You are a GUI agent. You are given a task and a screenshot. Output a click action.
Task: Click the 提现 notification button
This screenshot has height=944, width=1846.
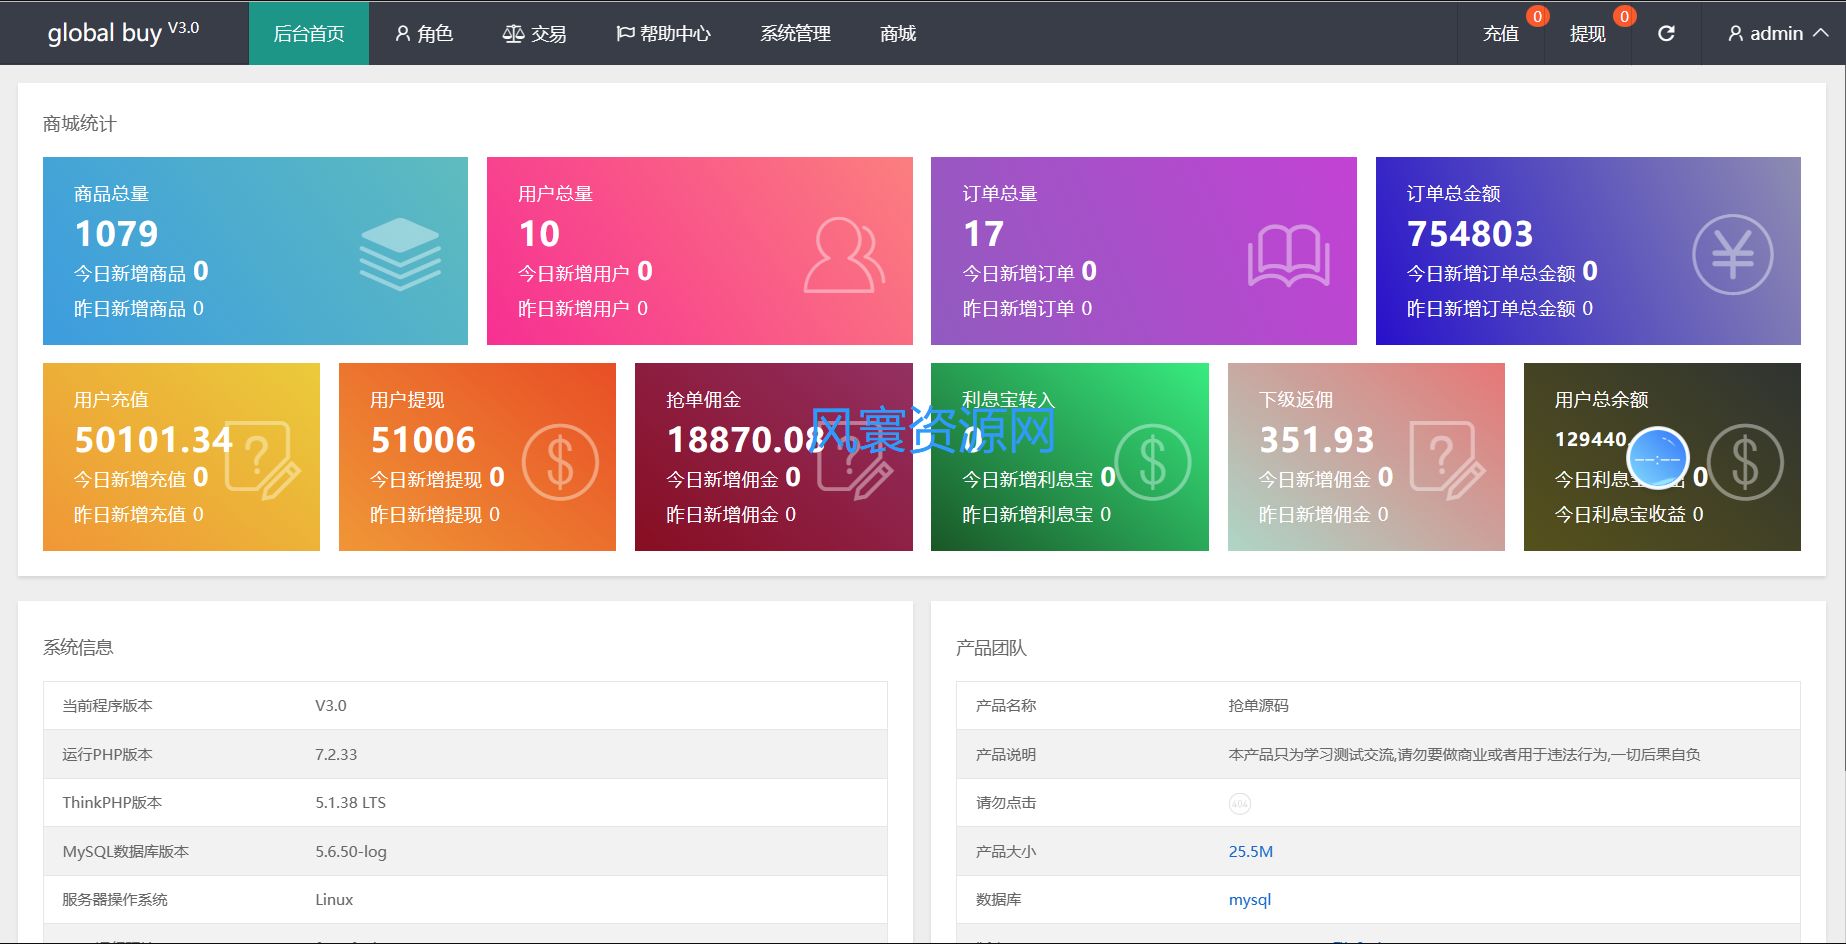(x=1587, y=33)
